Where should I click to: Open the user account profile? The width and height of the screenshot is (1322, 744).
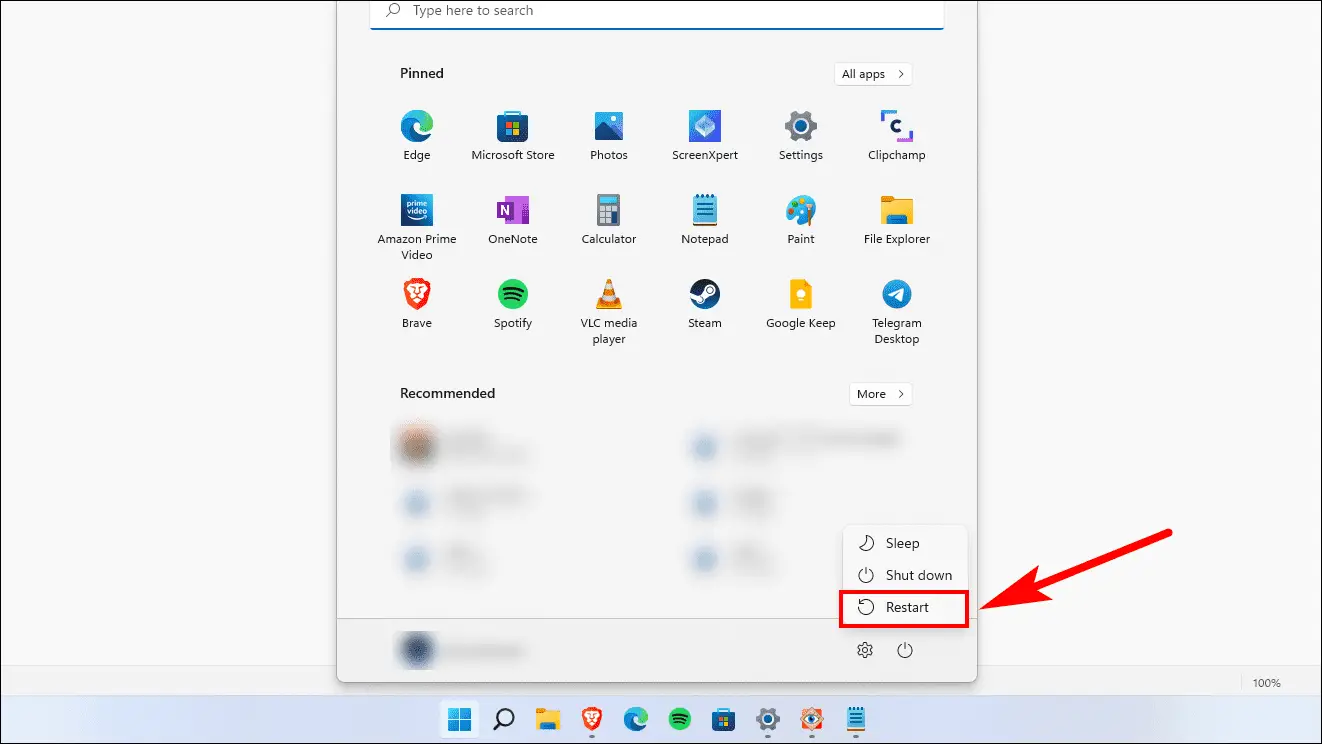coord(462,650)
